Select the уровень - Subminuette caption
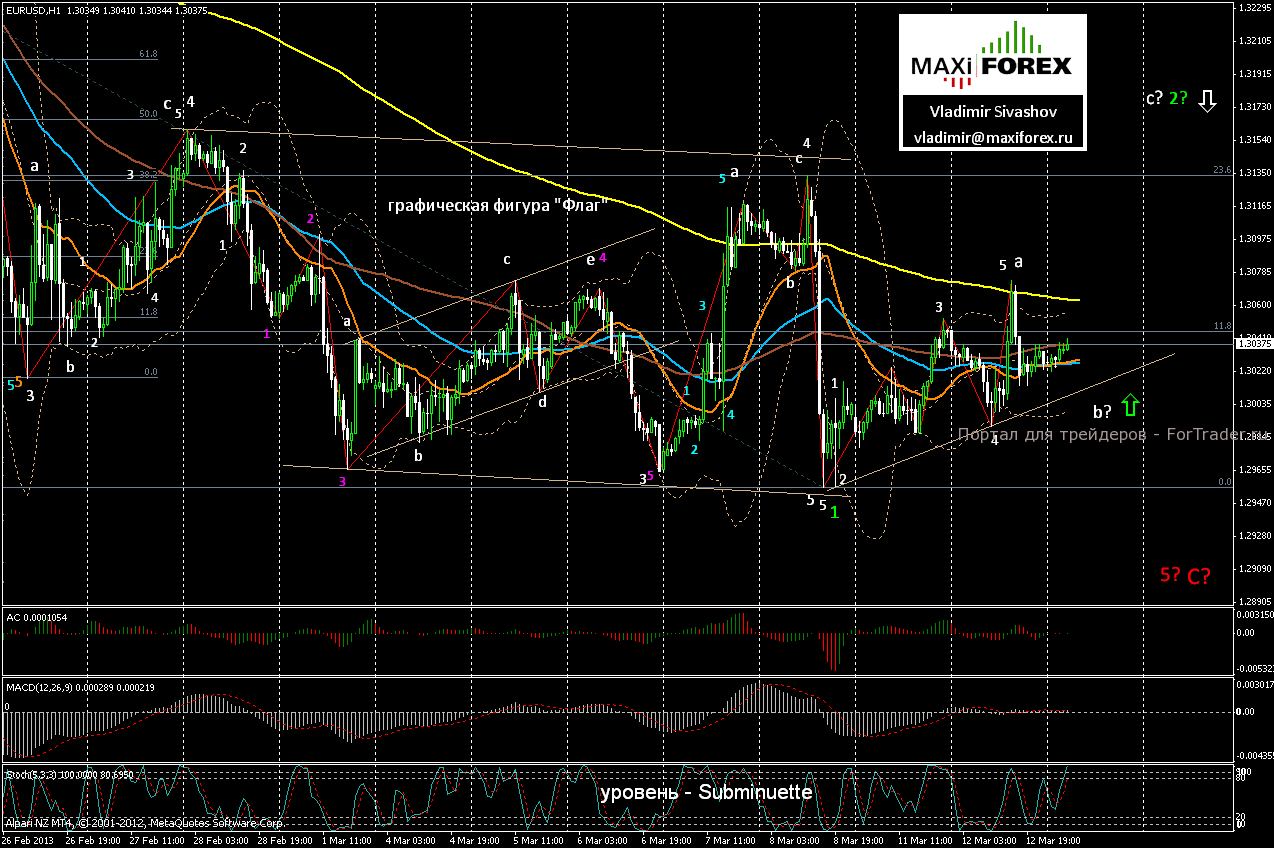This screenshot has width=1274, height=848. point(706,793)
